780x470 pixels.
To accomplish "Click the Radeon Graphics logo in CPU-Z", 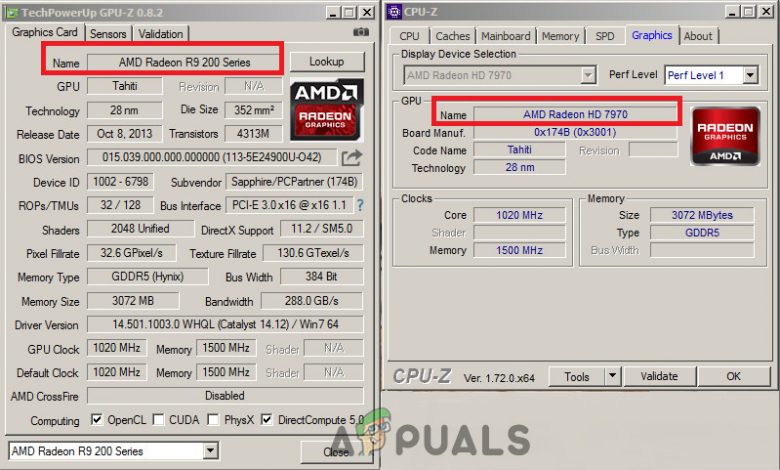I will pyautogui.click(x=725, y=136).
